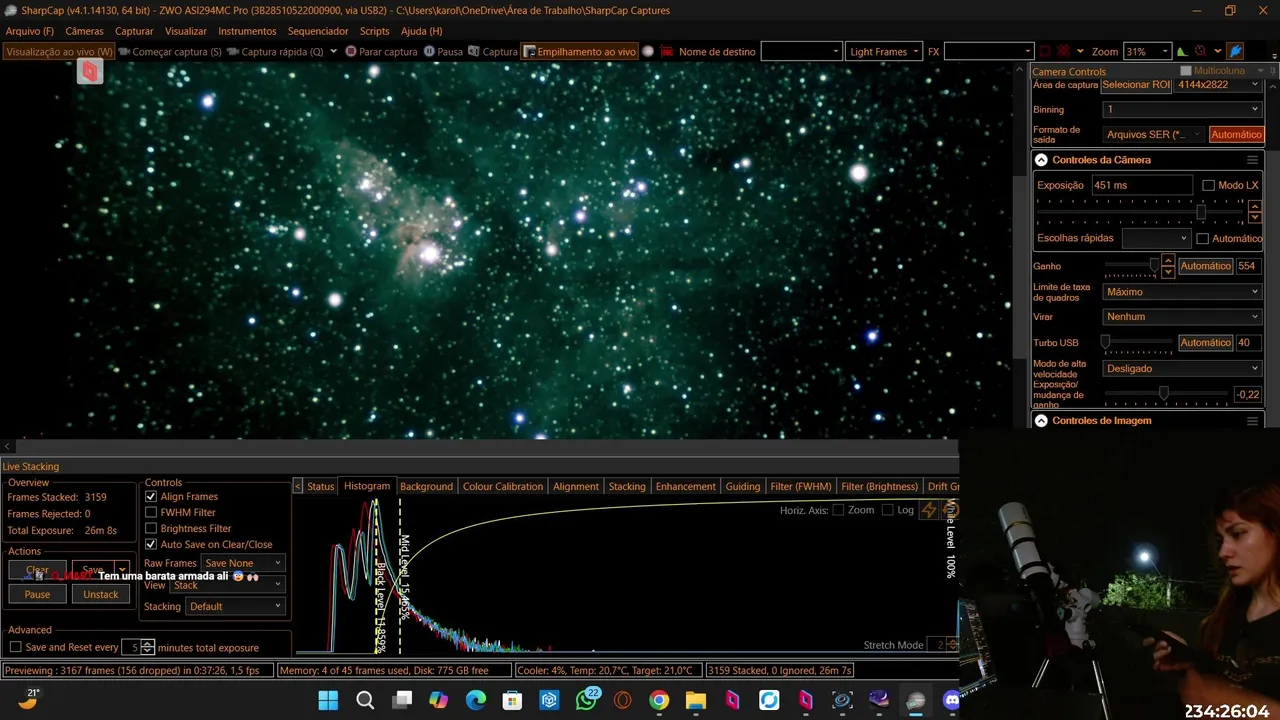Open the 4144x2822 resolution dropdown
Screen dimensions: 1280x720
1218,85
